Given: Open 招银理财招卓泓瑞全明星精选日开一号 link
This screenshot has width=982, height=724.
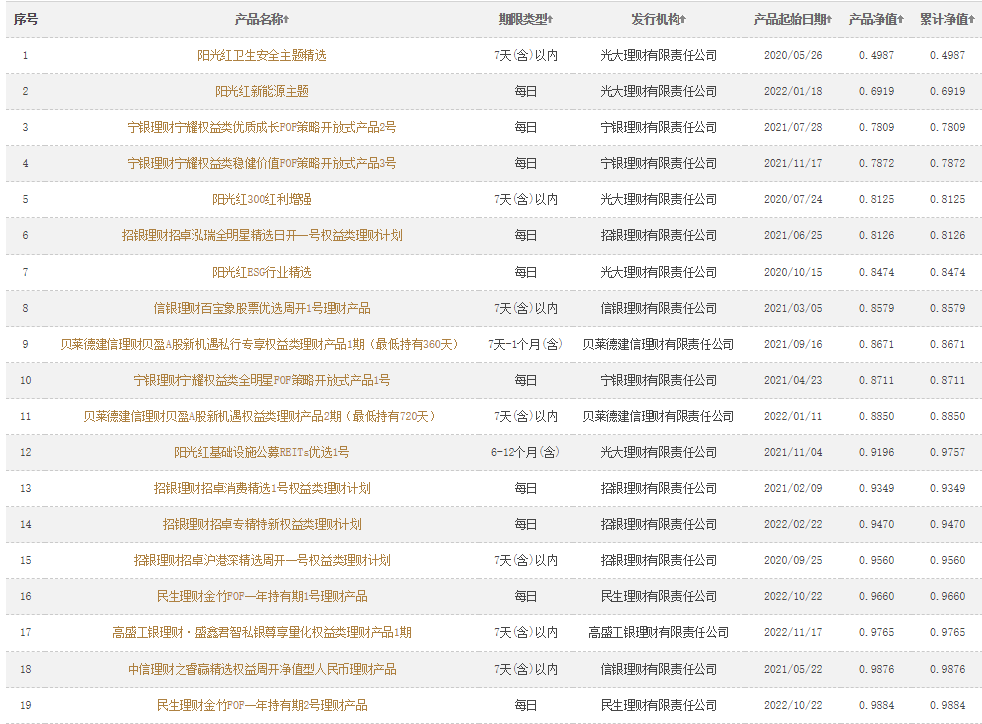Looking at the screenshot, I should point(261,236).
